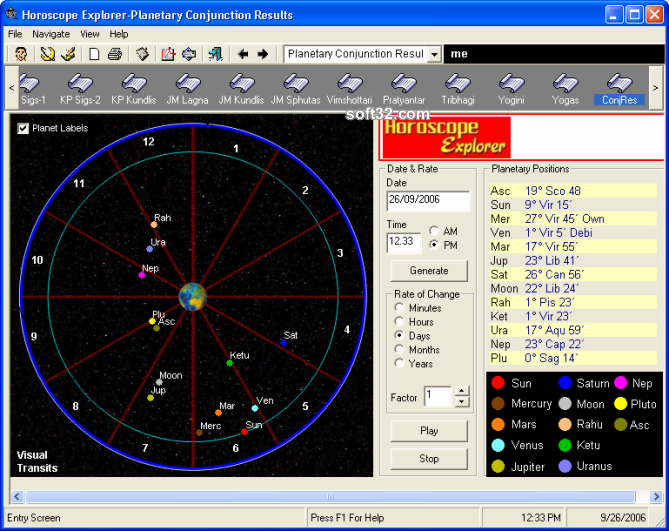
Task: Click the PDF export icon
Action: (x=168, y=54)
